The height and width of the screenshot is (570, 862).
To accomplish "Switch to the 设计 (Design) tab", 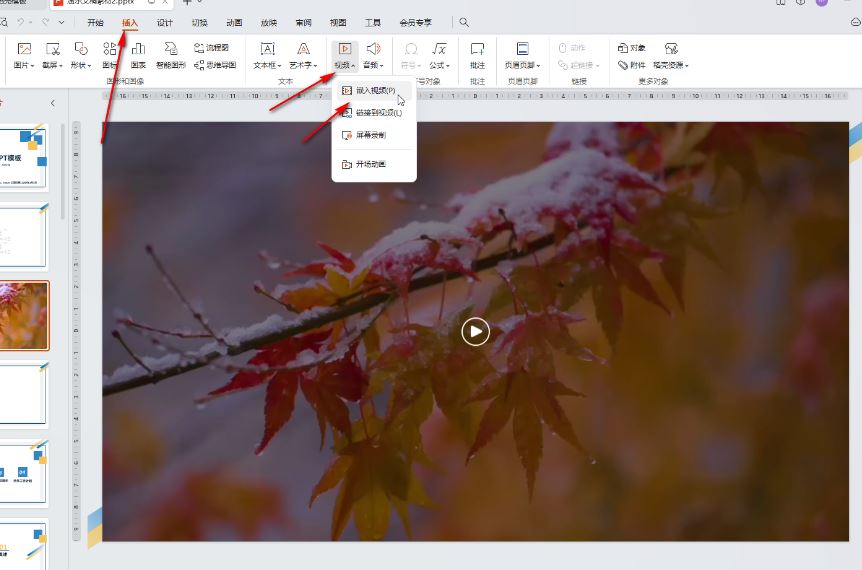I will (x=165, y=22).
